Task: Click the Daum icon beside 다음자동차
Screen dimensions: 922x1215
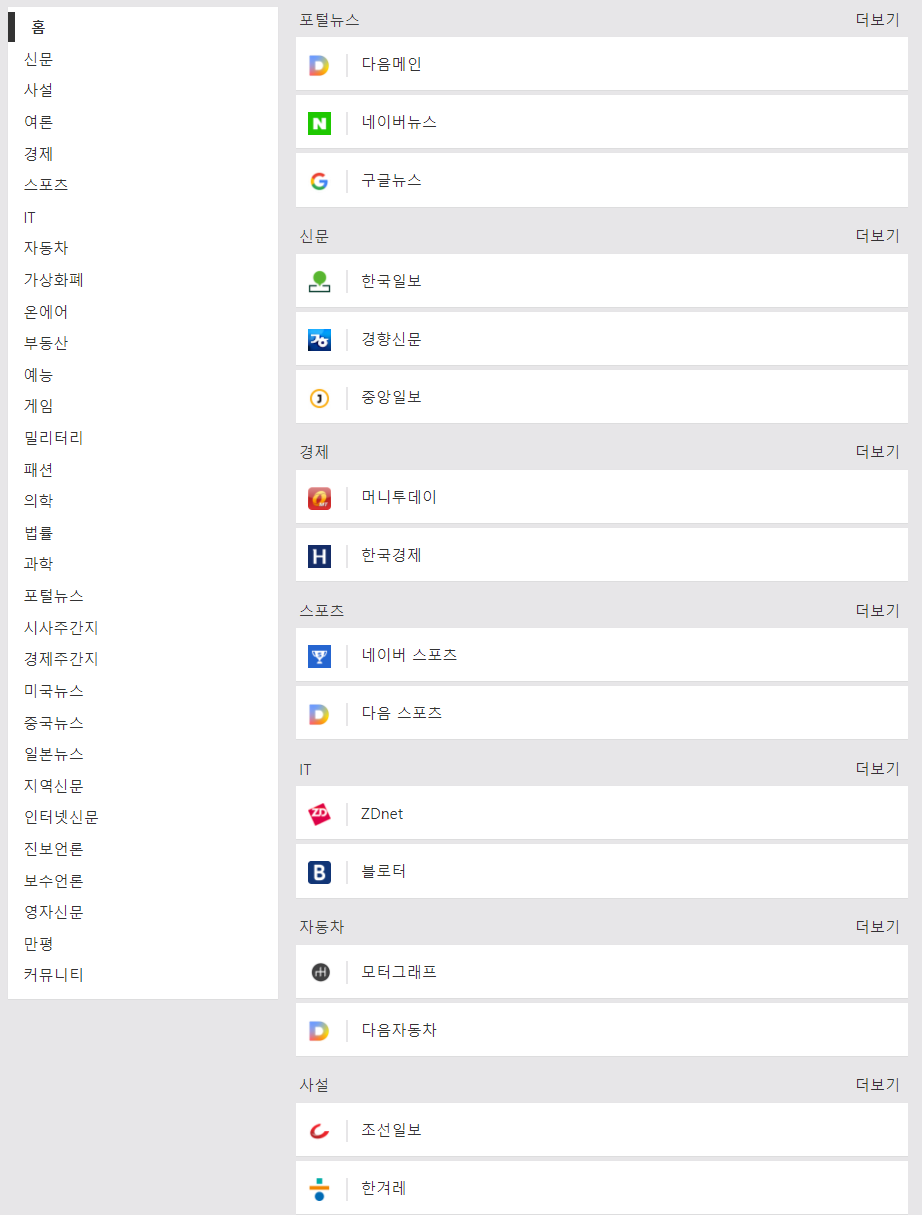Action: (319, 1030)
